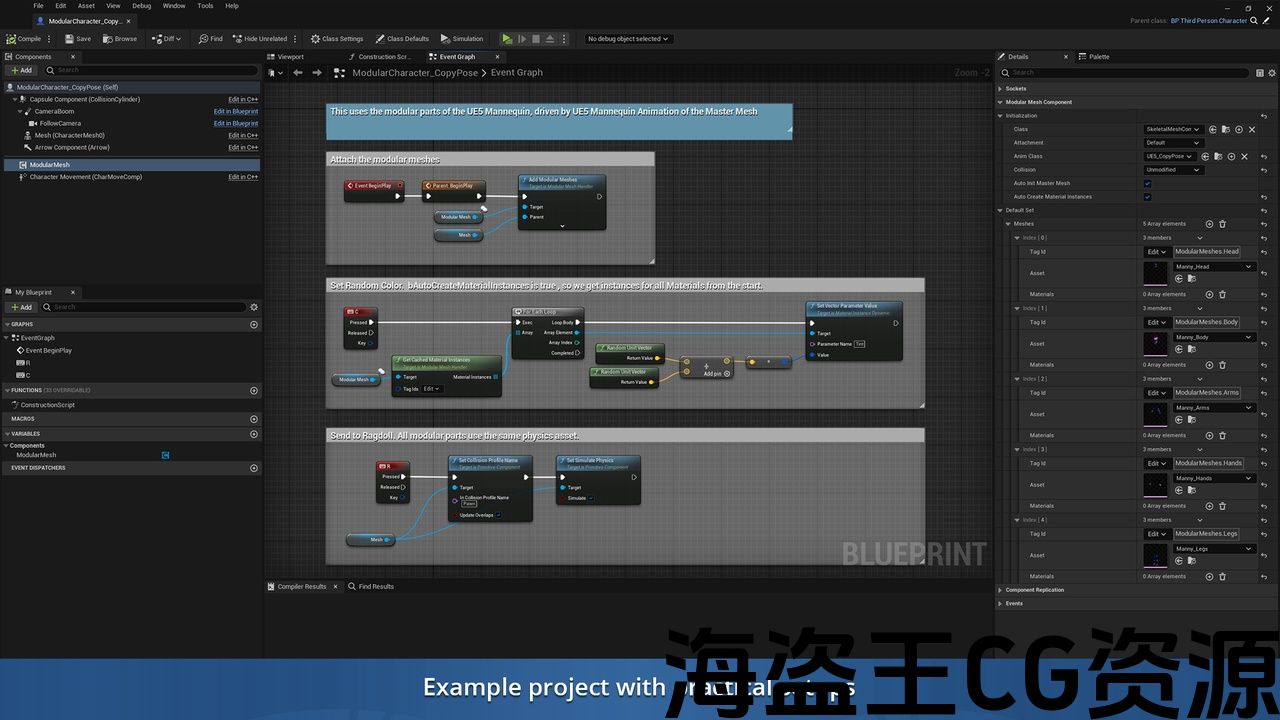
Task: Click the Compile blueprint icon
Action: pyautogui.click(x=11, y=39)
